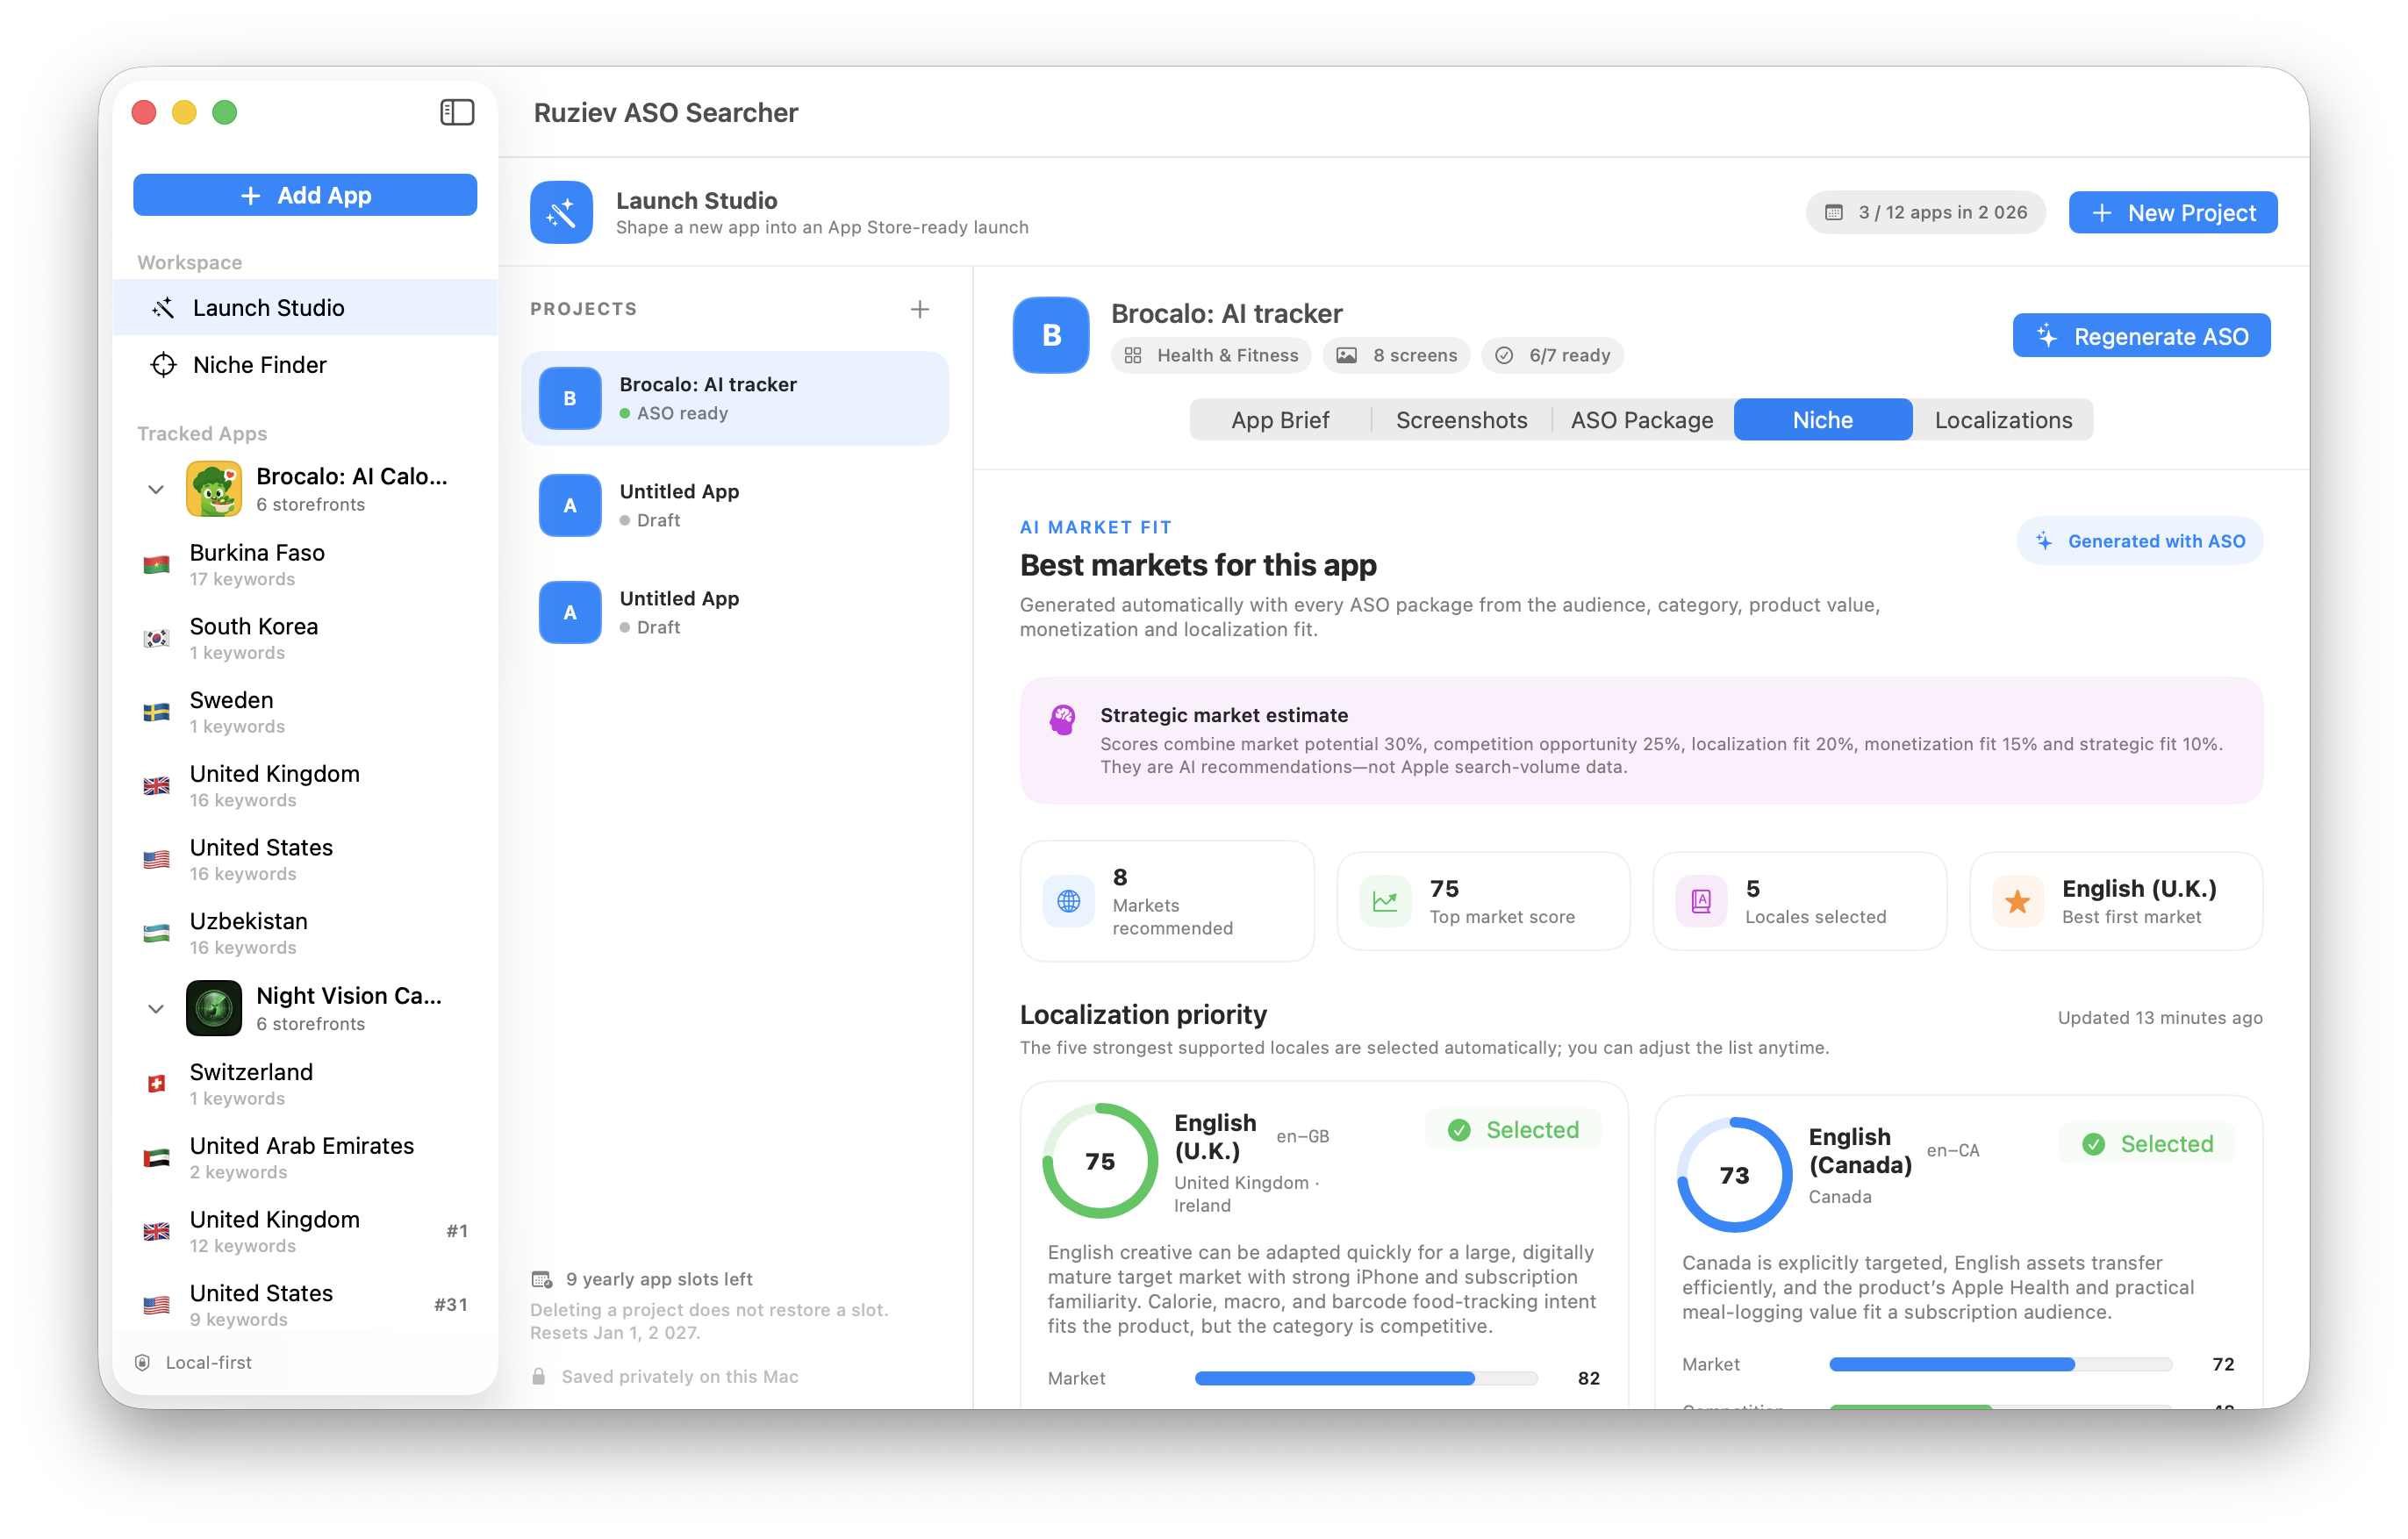
Task: Click the Saved privately lock icon
Action: [x=539, y=1377]
